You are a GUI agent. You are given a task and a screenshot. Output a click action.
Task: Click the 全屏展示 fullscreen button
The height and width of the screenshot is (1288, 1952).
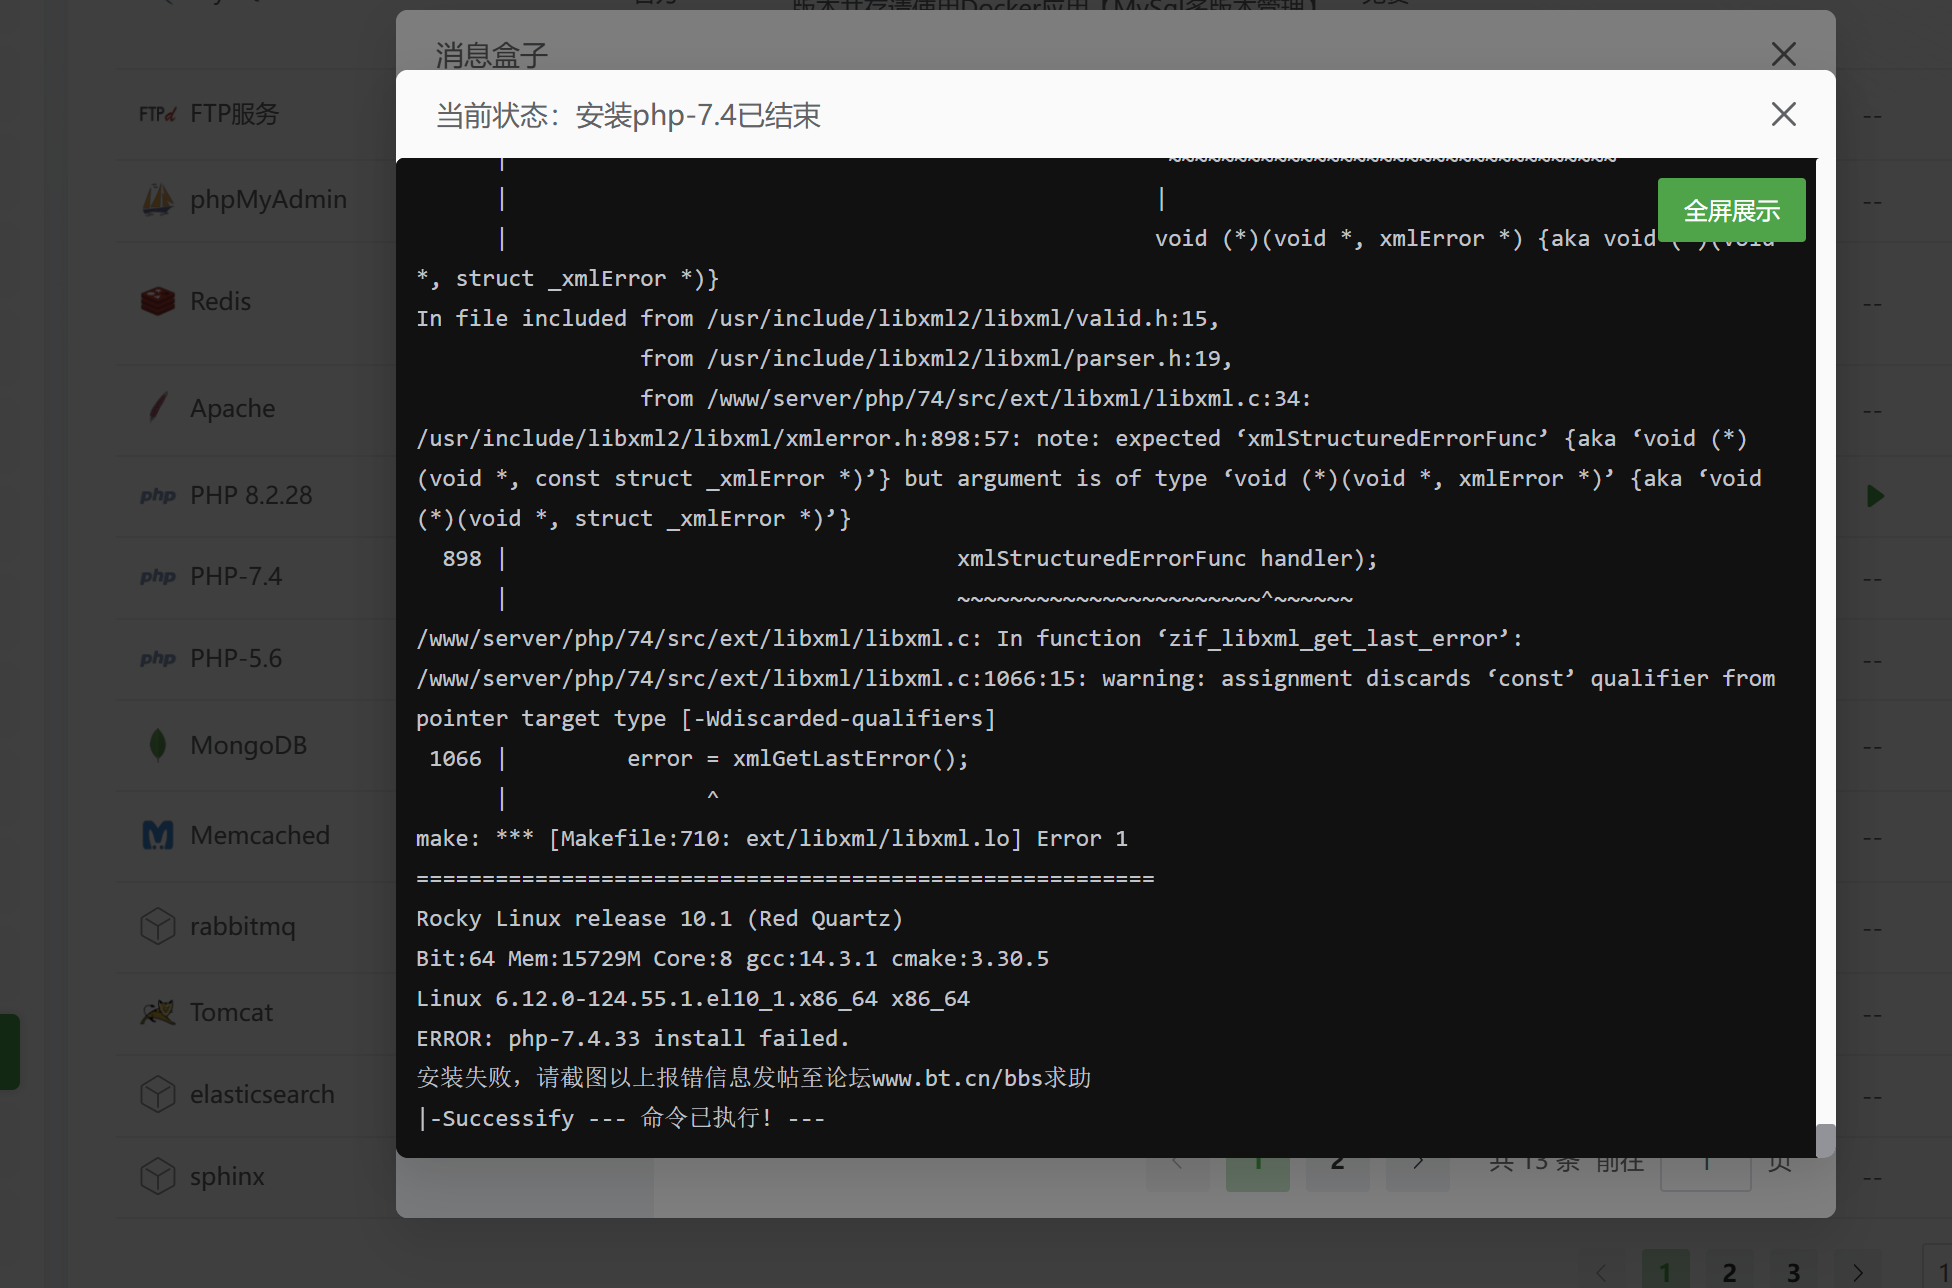tap(1731, 210)
